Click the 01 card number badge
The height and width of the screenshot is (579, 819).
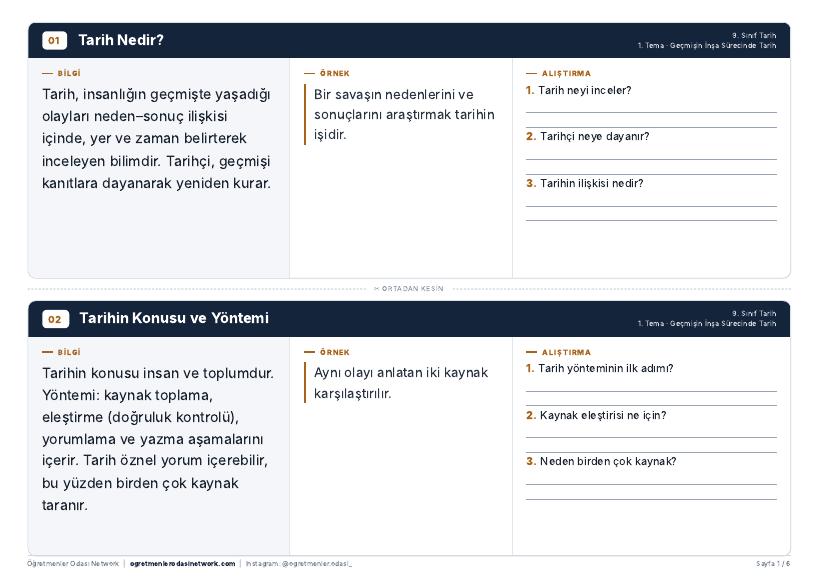54,40
